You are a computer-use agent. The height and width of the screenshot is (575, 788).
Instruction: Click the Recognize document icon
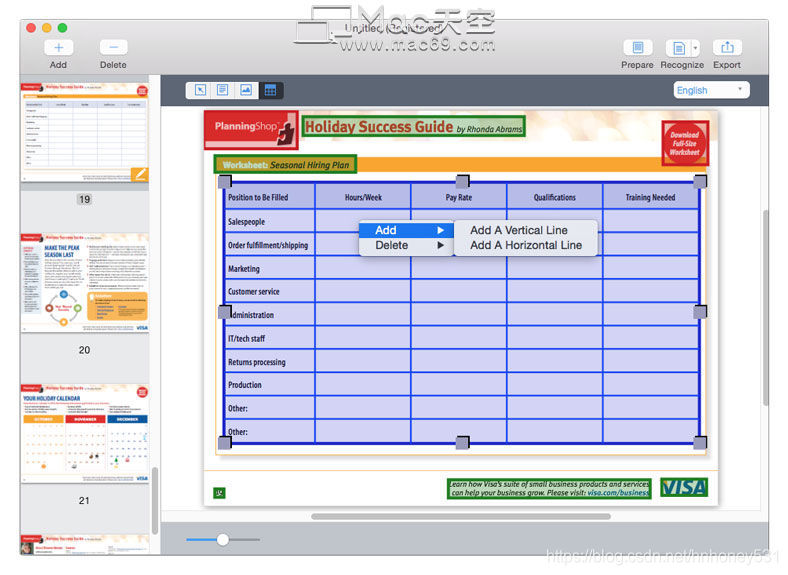[x=678, y=48]
